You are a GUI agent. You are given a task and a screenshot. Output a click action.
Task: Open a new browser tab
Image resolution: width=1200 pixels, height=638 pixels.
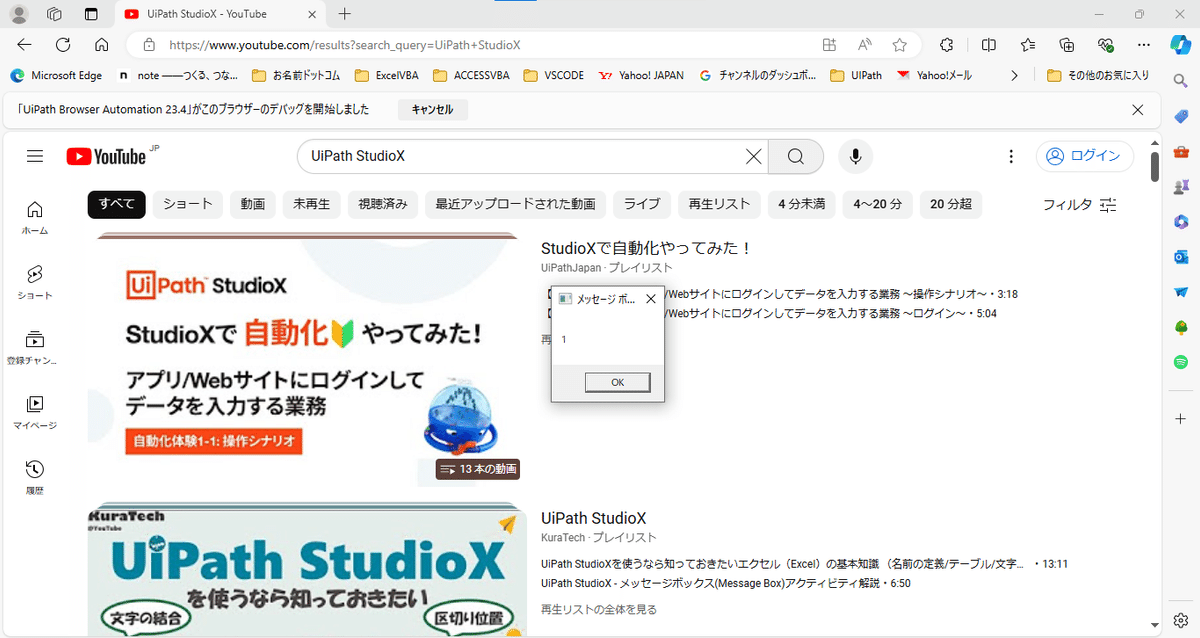point(345,14)
